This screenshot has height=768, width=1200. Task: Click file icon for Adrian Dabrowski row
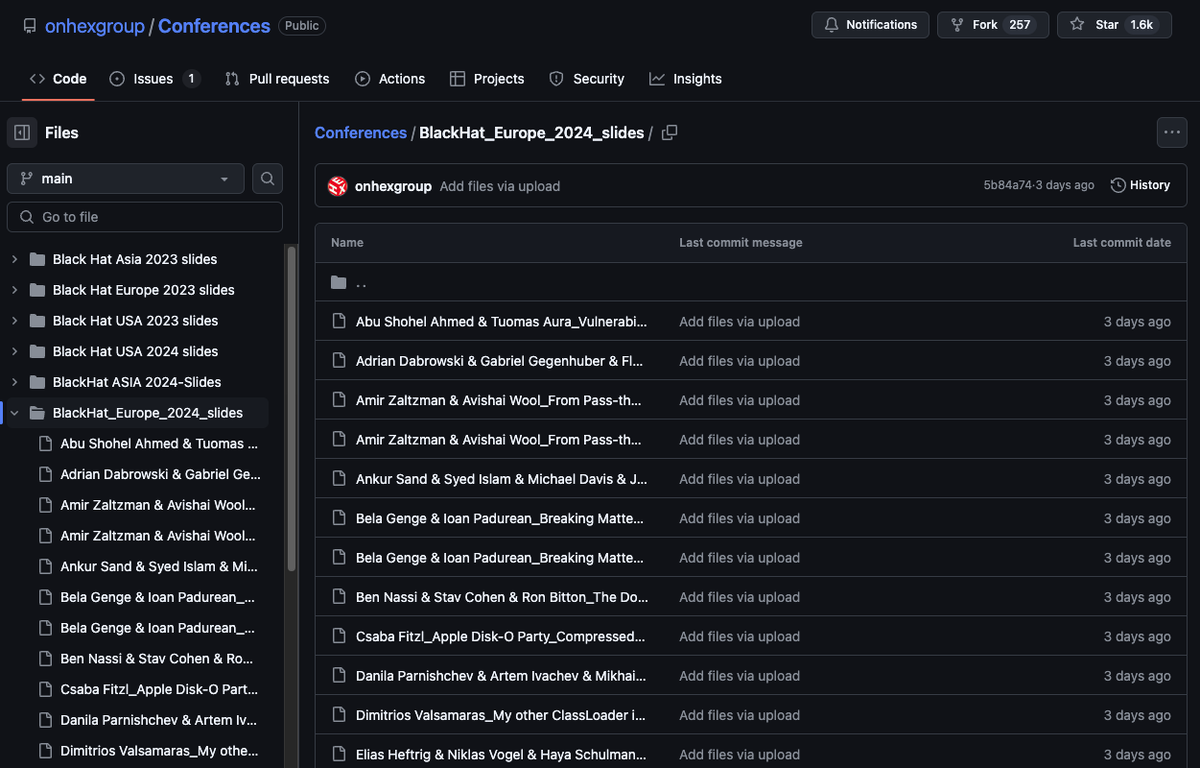pos(339,361)
